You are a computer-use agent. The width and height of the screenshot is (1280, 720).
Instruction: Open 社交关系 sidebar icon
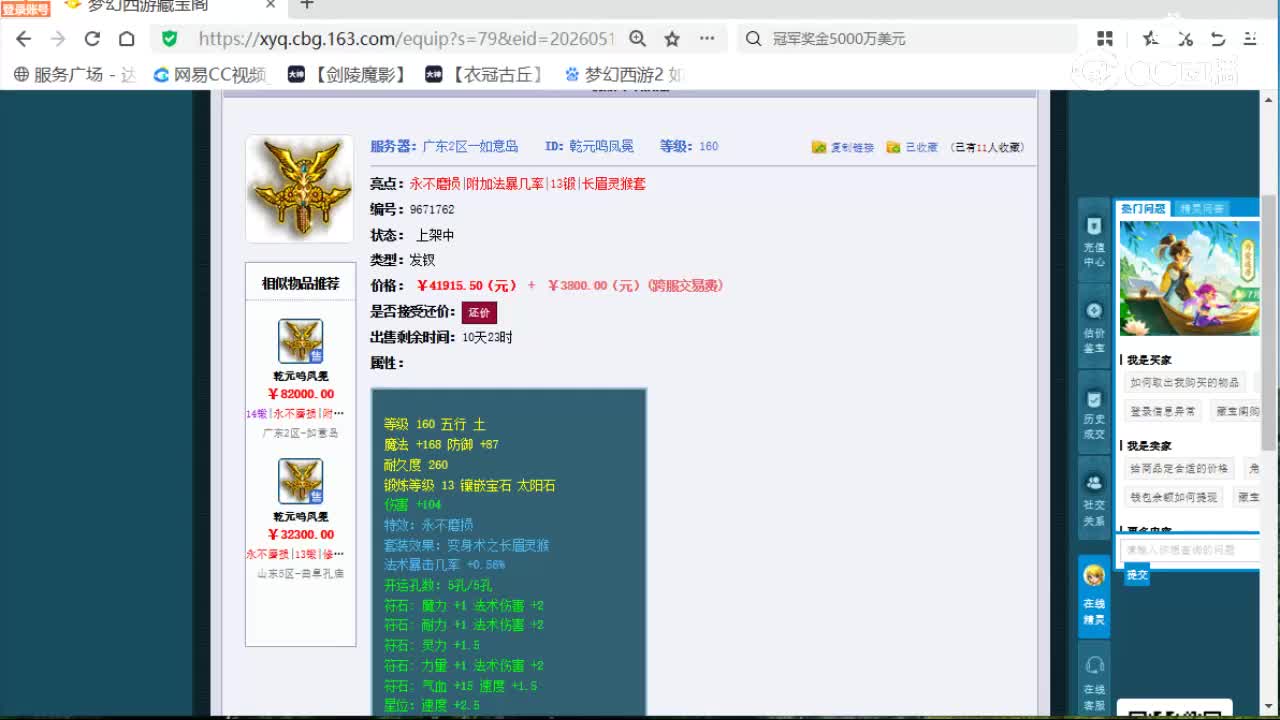(1094, 500)
